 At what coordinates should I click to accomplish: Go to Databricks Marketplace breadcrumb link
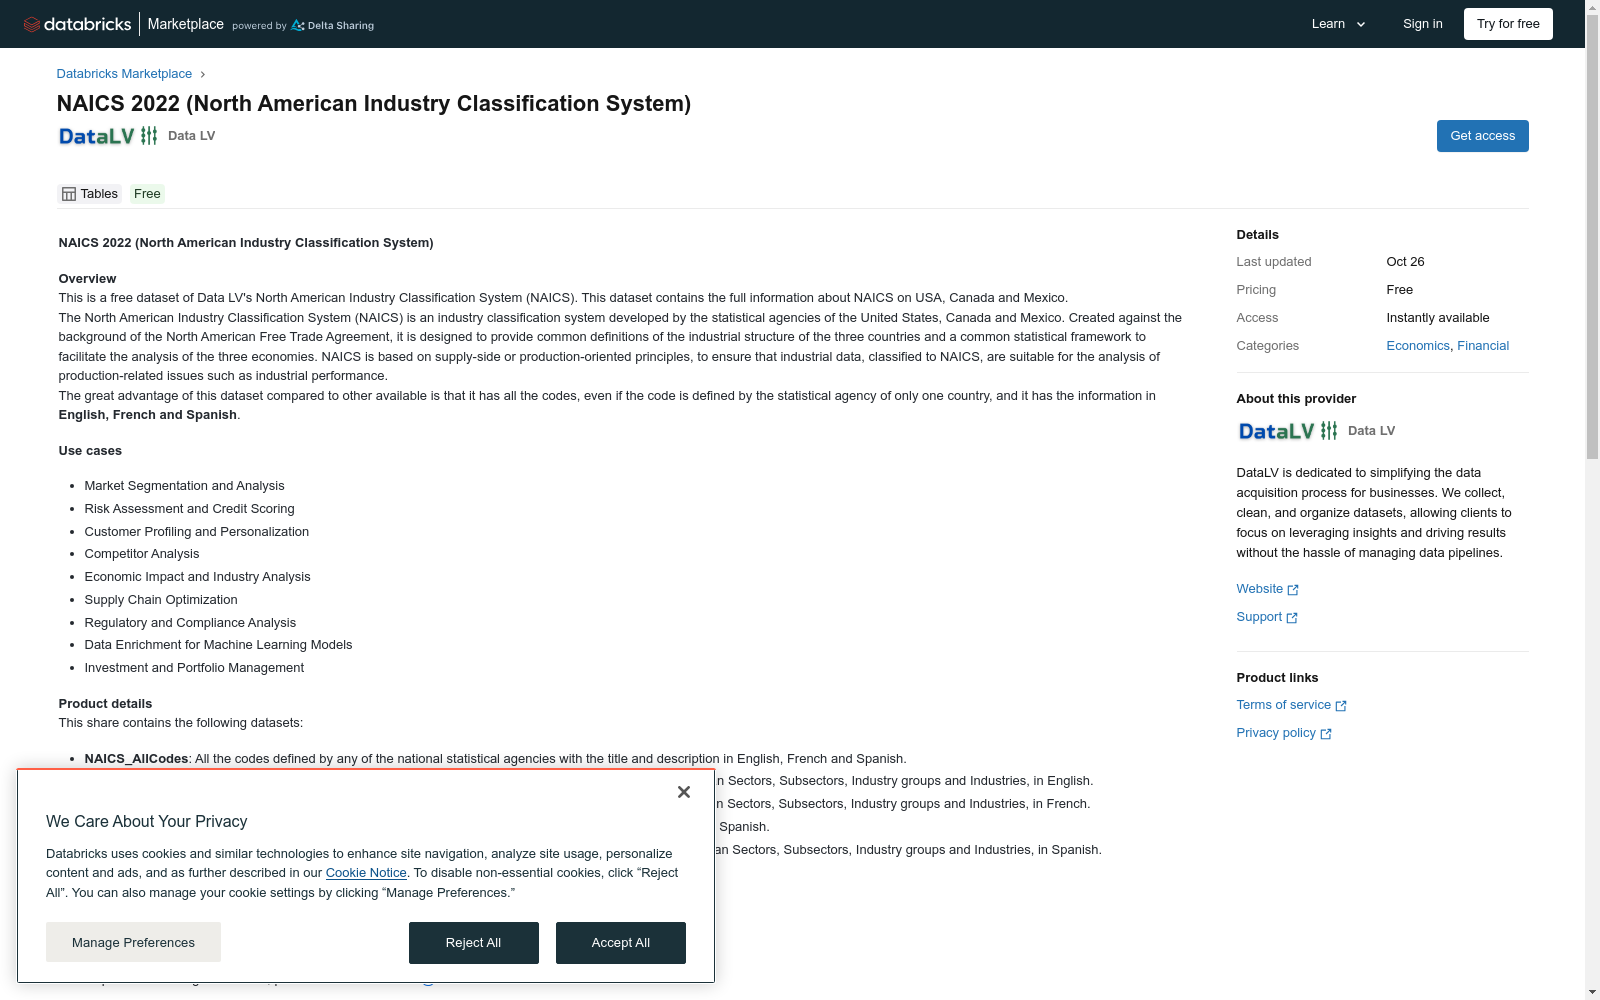124,74
